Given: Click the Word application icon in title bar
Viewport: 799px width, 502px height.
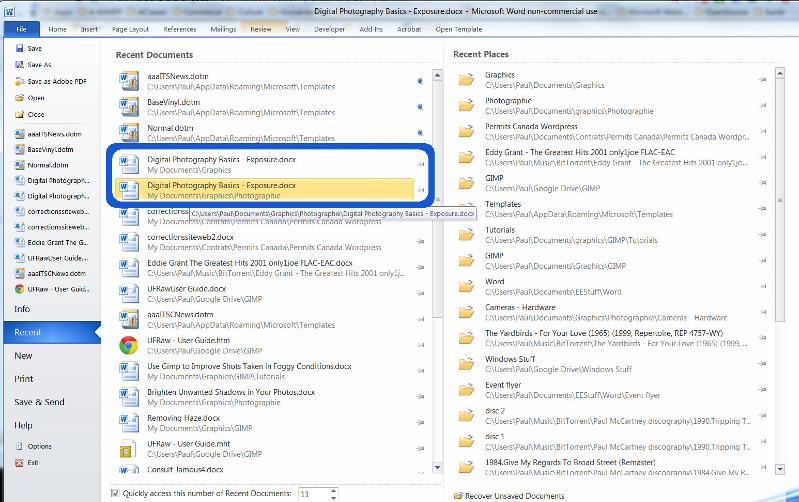Looking at the screenshot, I should (9, 12).
